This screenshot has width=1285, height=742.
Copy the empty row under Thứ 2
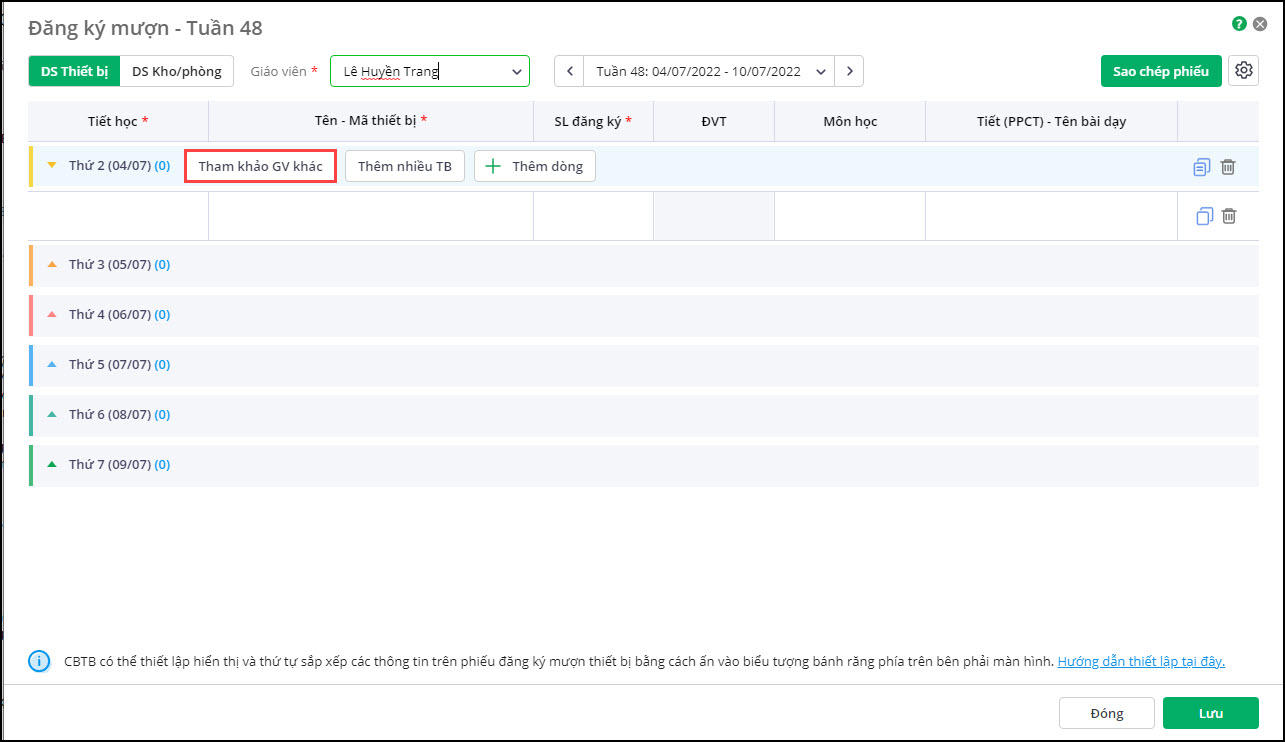tap(1204, 216)
